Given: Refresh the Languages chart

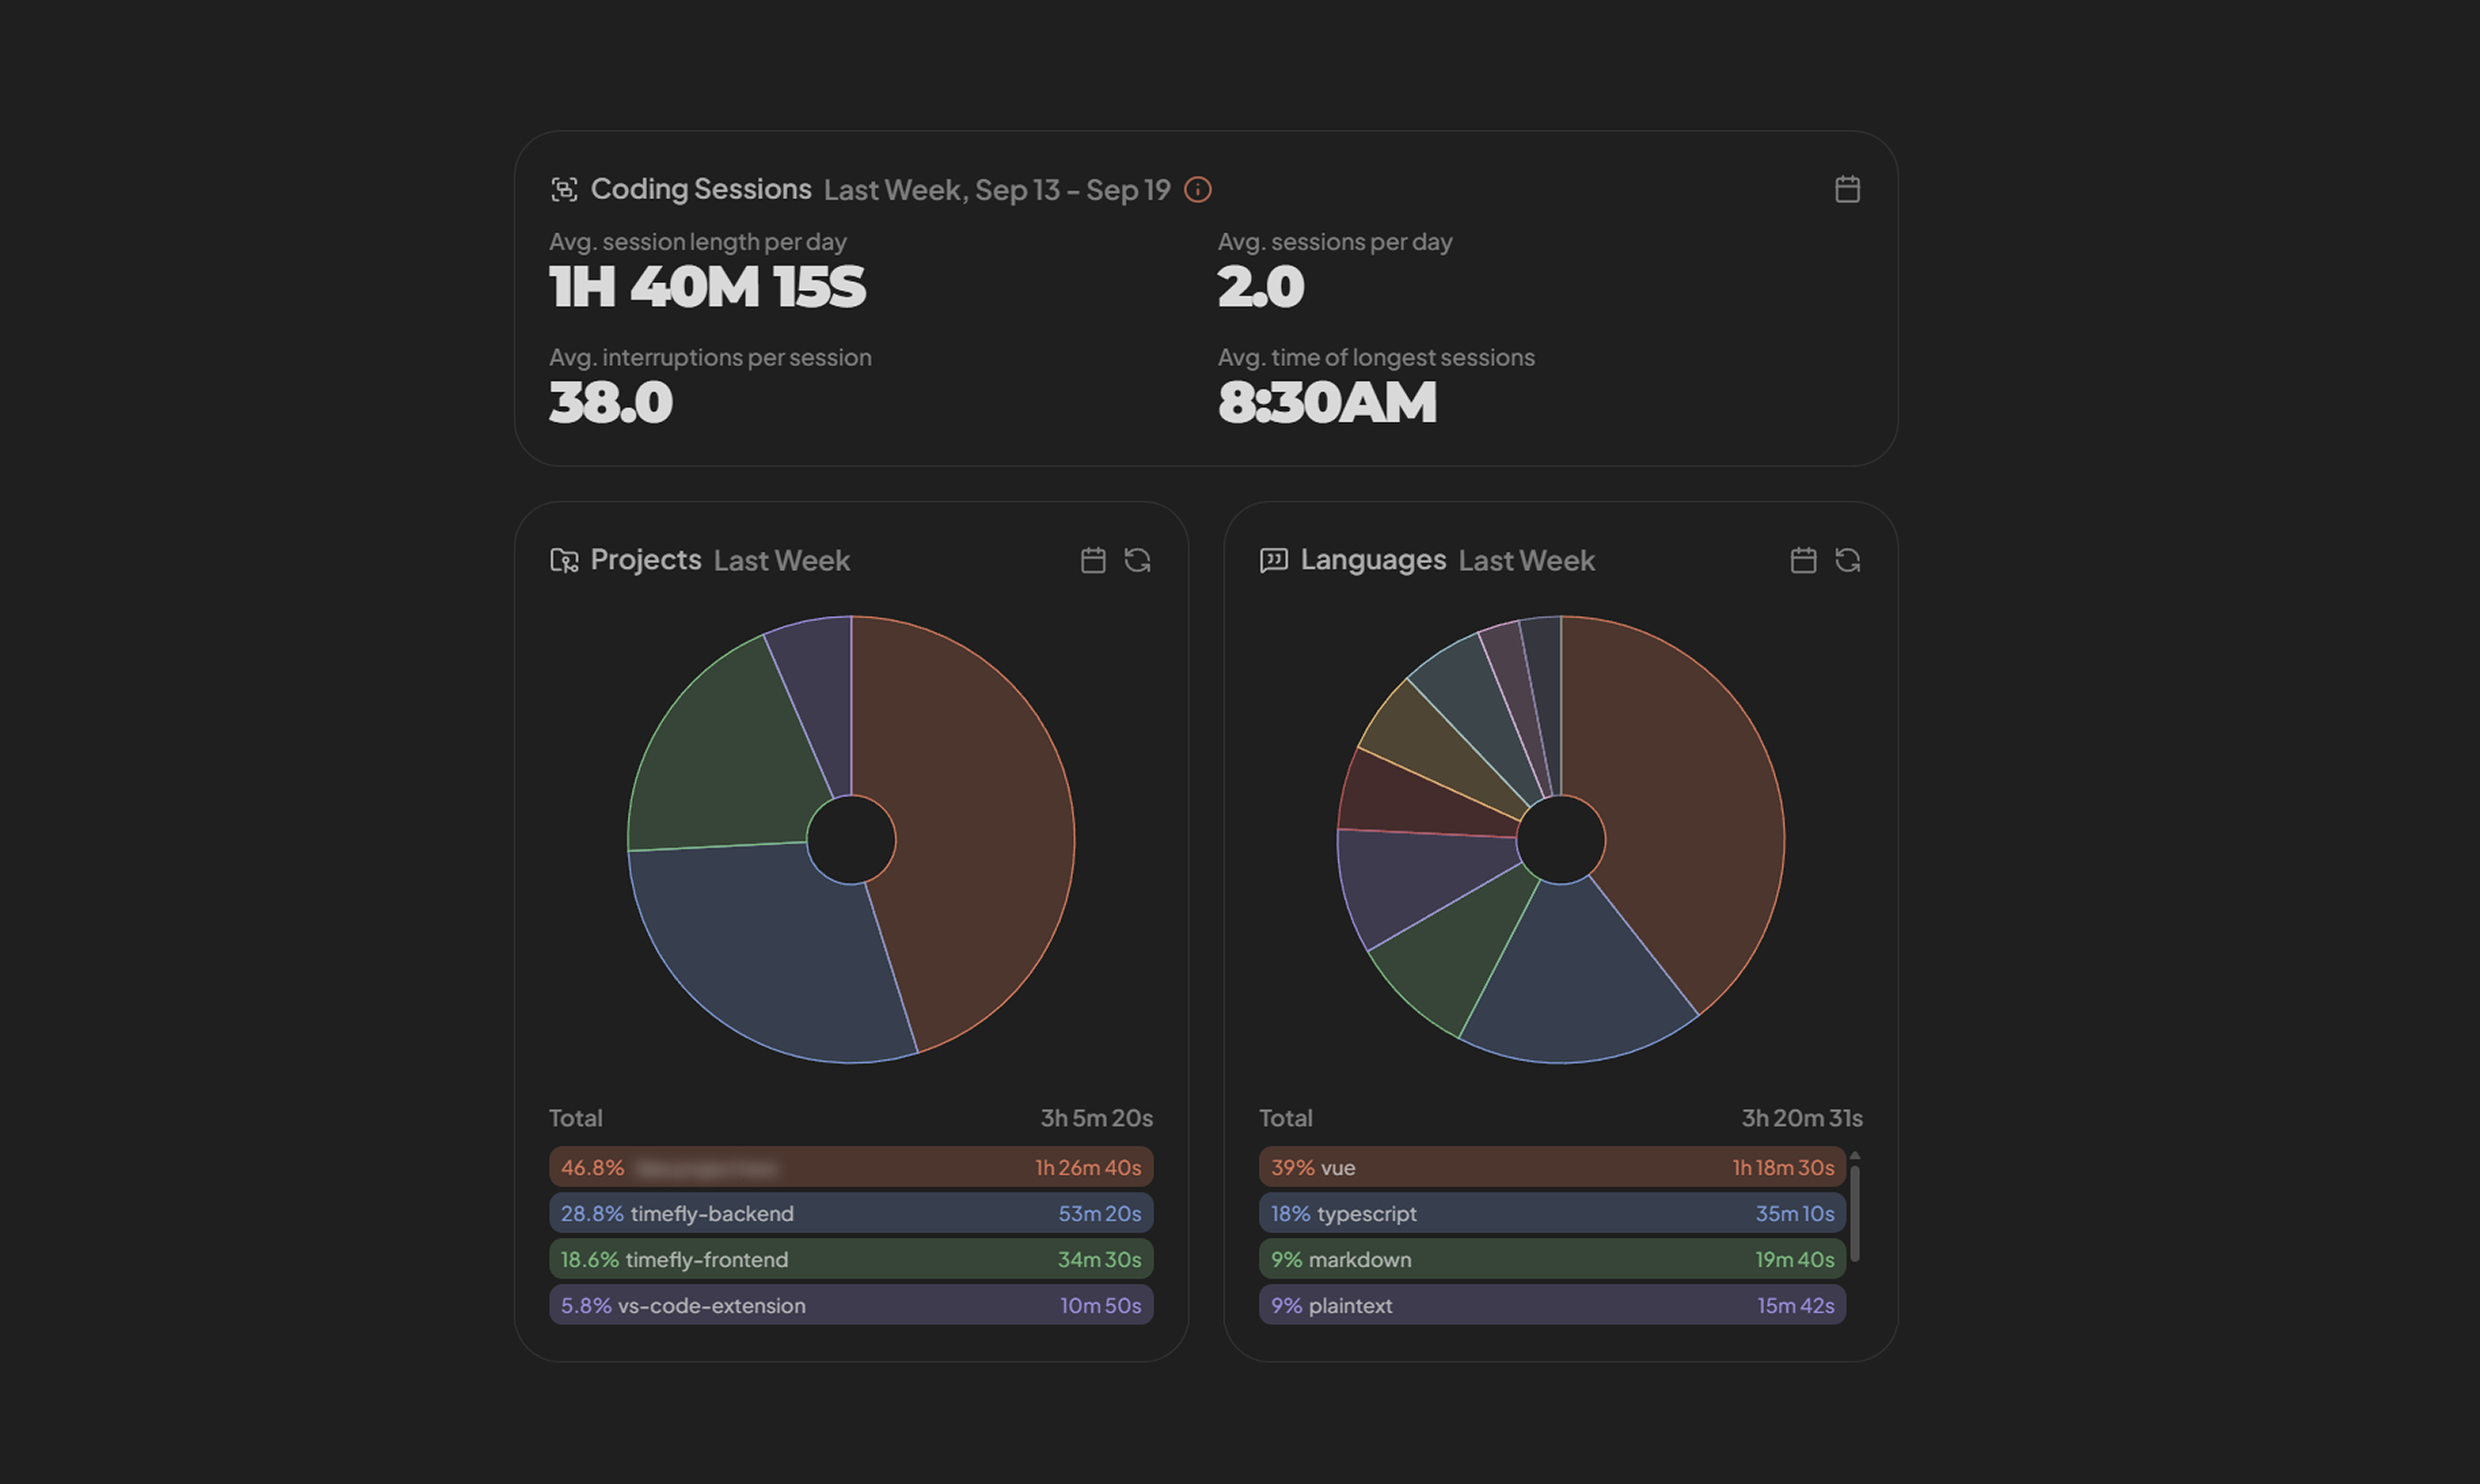Looking at the screenshot, I should point(1848,560).
